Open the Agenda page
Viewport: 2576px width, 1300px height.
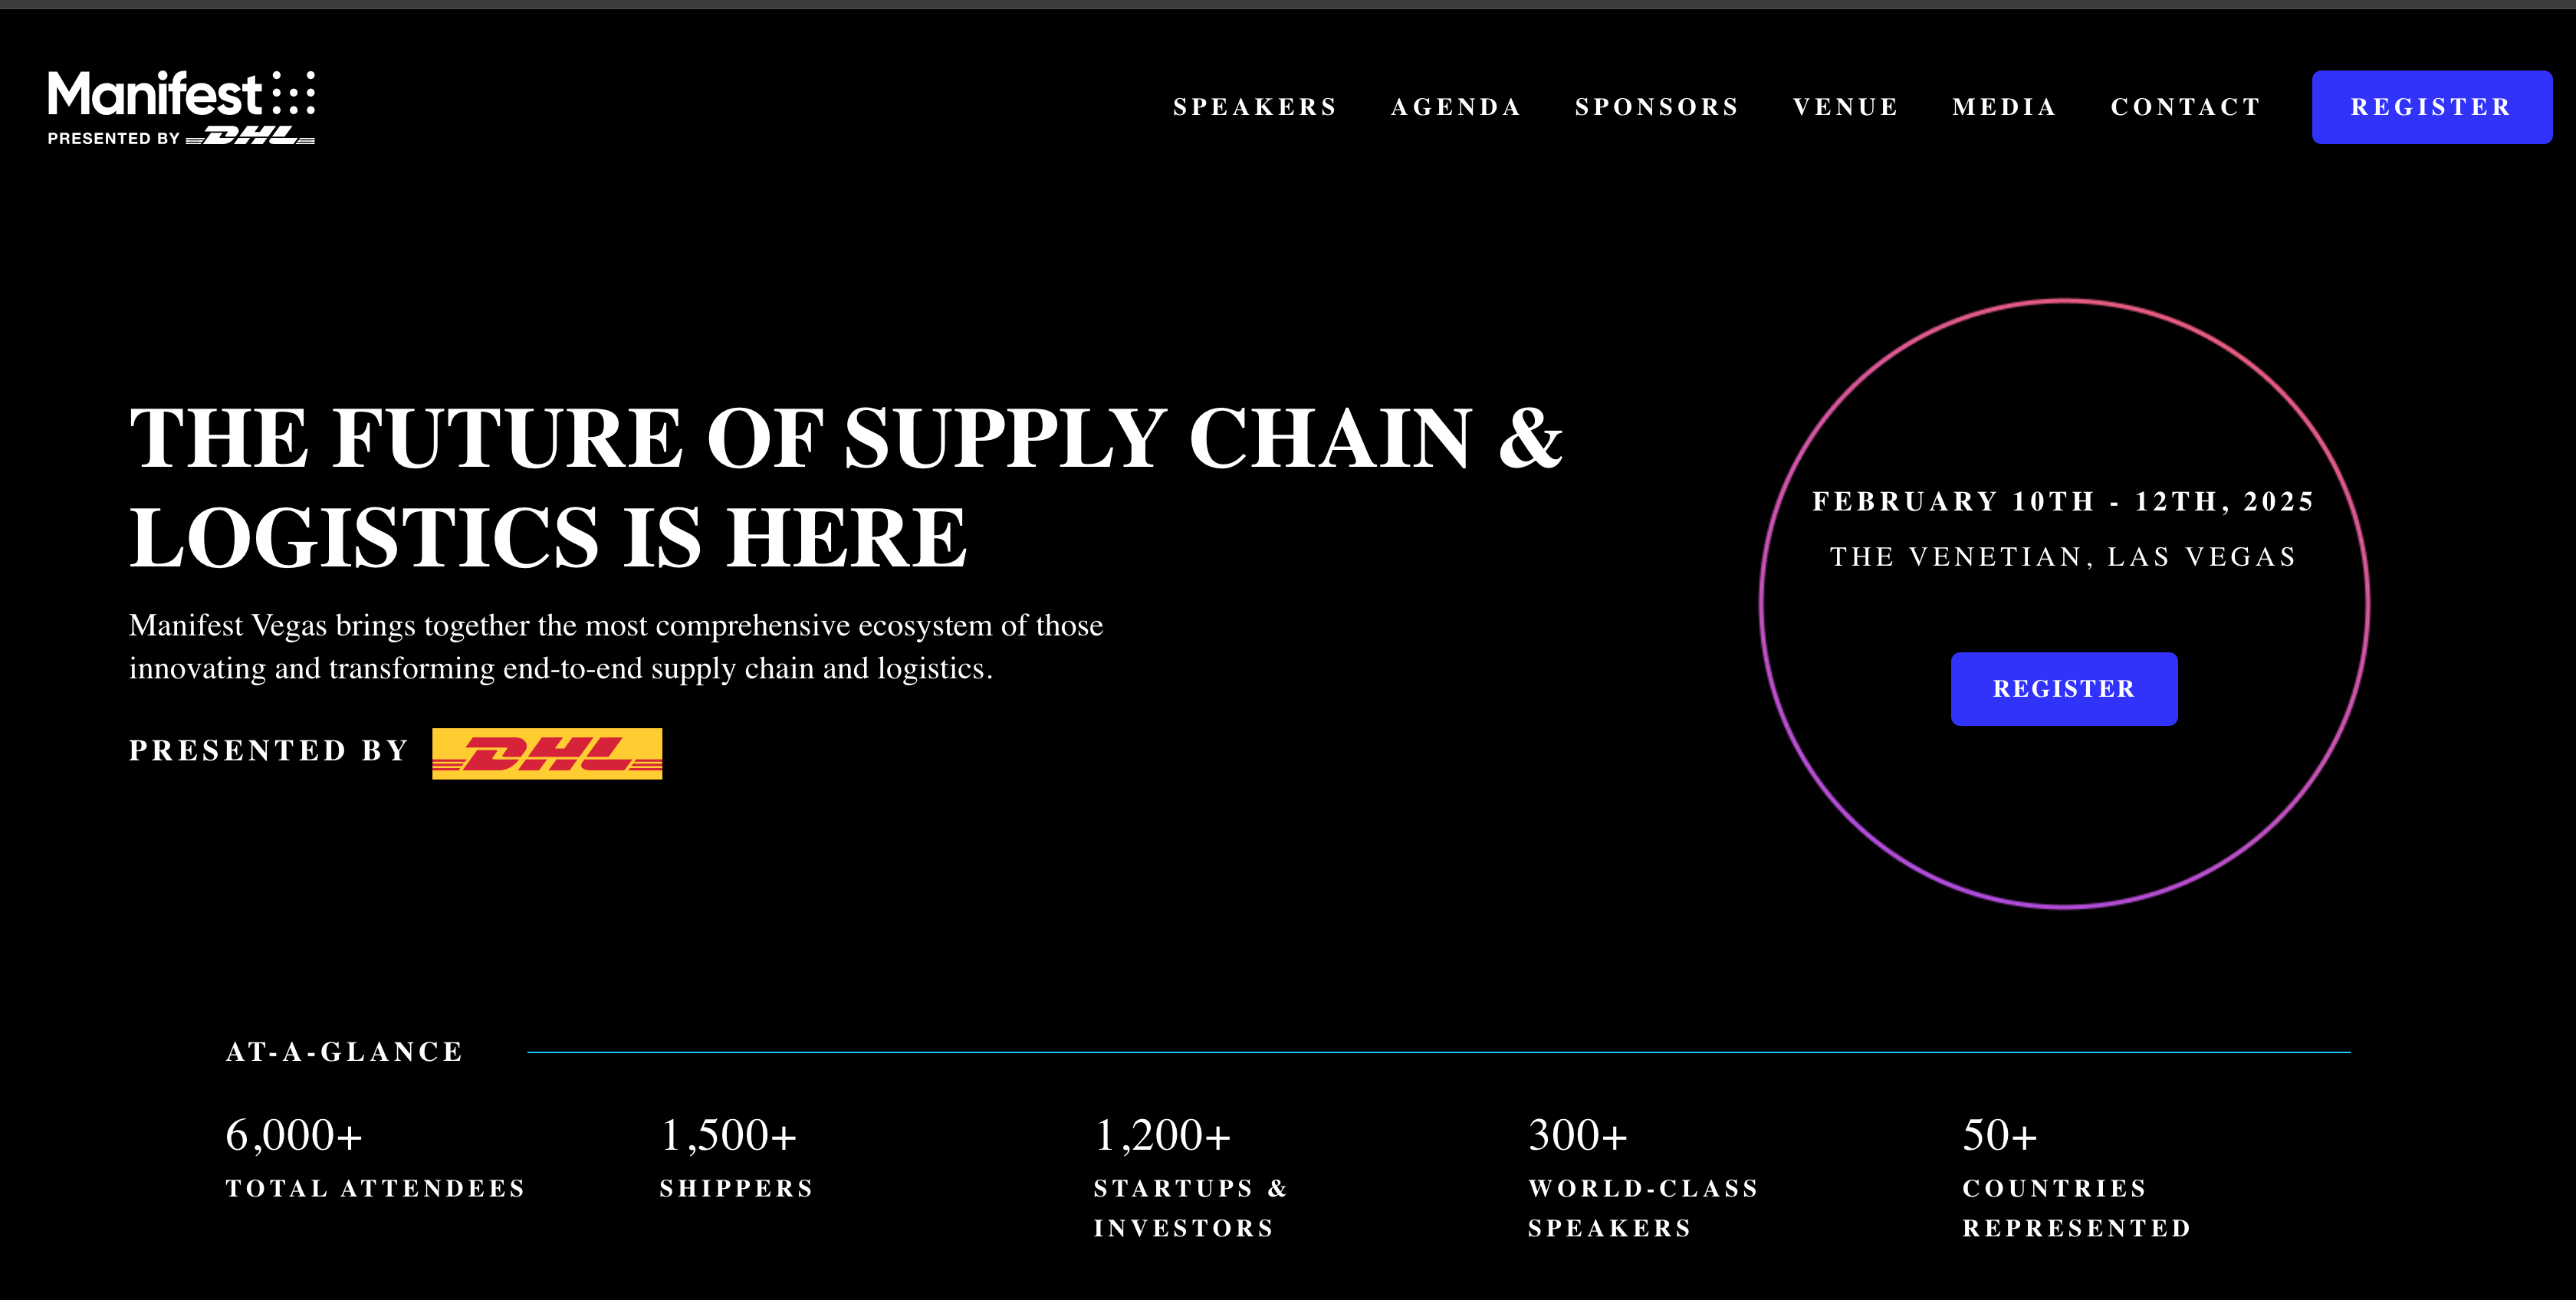[x=1456, y=107]
